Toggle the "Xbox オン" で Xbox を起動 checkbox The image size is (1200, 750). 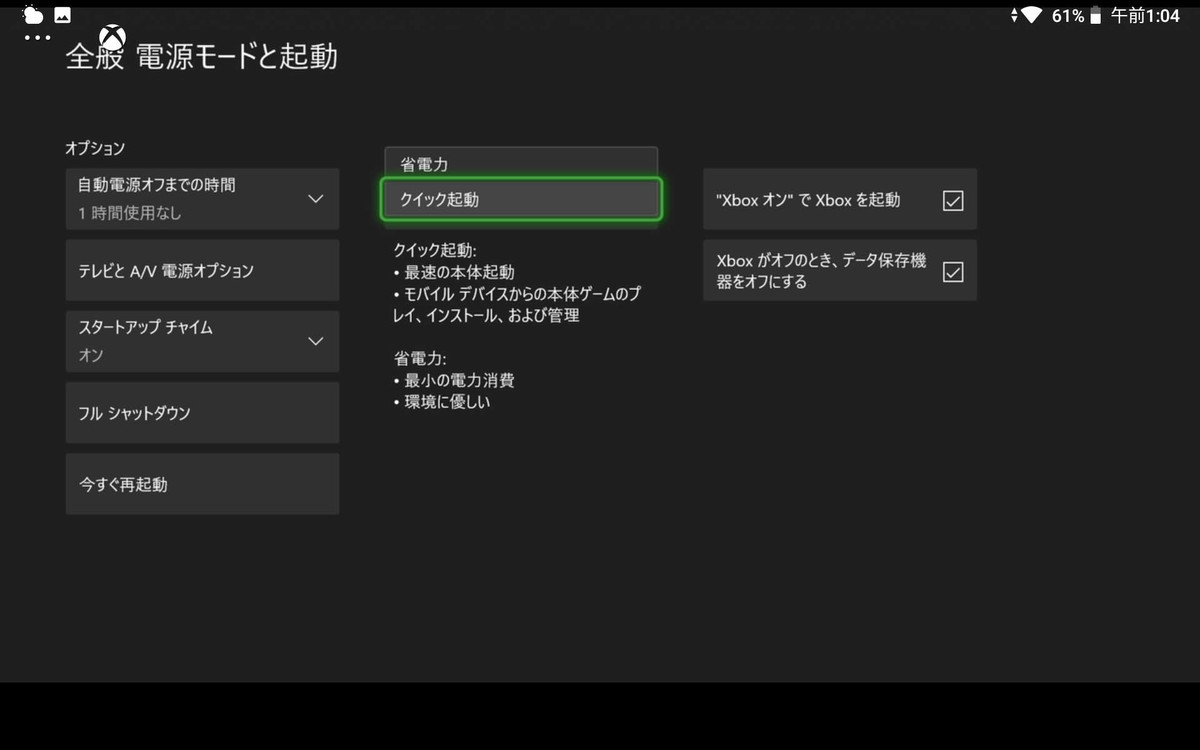(x=953, y=200)
